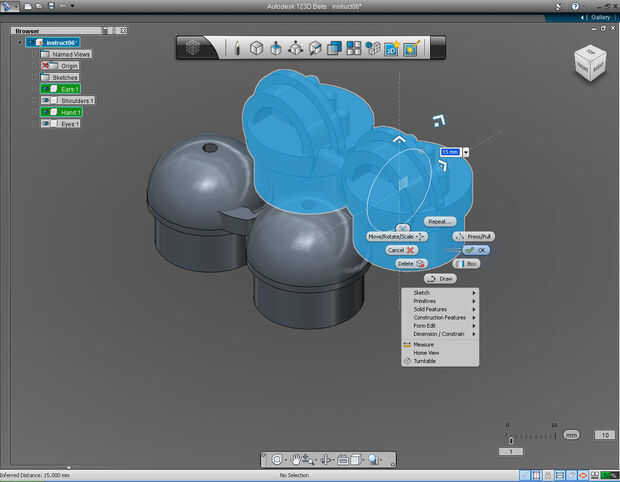Toggle the red-bordered grid status bar button
The width and height of the screenshot is (620, 482).
[536, 475]
